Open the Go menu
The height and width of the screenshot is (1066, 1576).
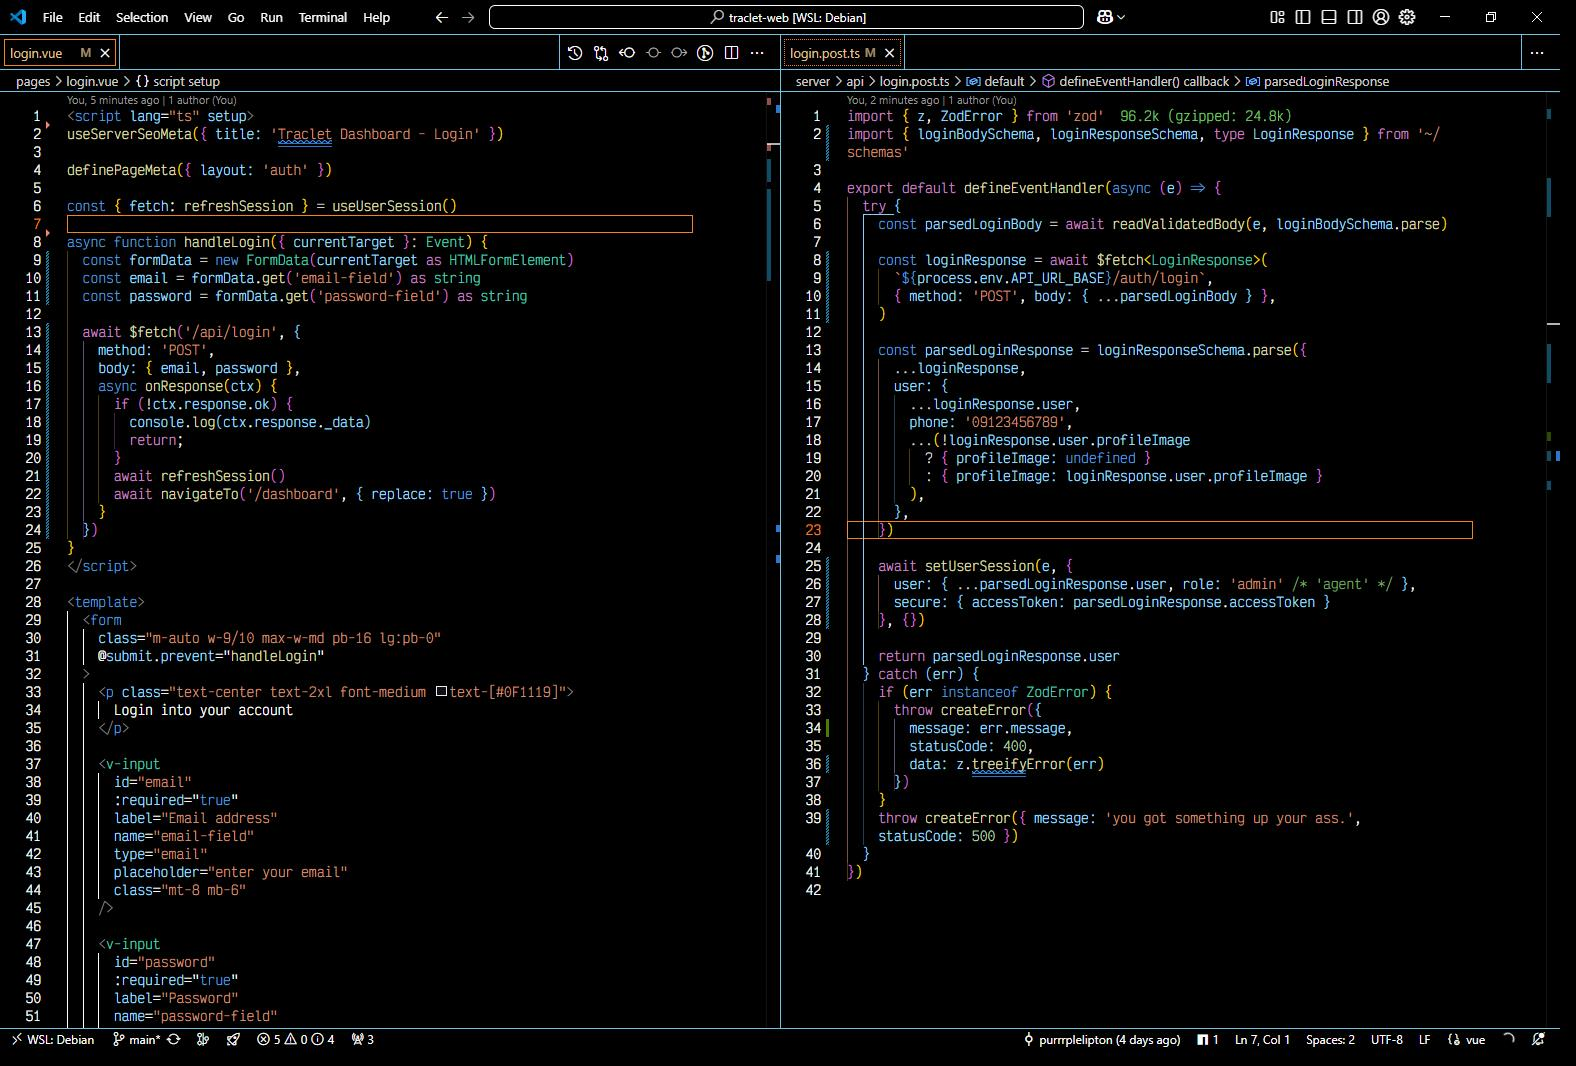tap(236, 17)
